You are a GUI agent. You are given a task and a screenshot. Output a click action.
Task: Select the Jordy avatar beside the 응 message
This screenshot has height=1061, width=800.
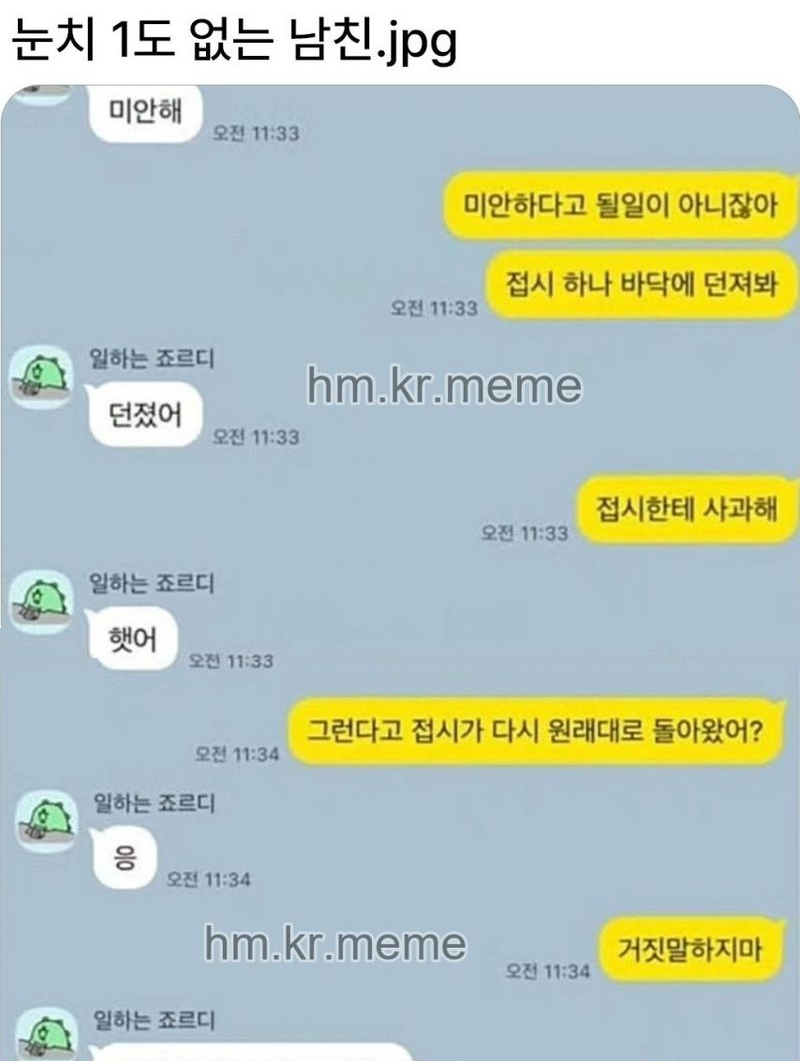[x=46, y=821]
